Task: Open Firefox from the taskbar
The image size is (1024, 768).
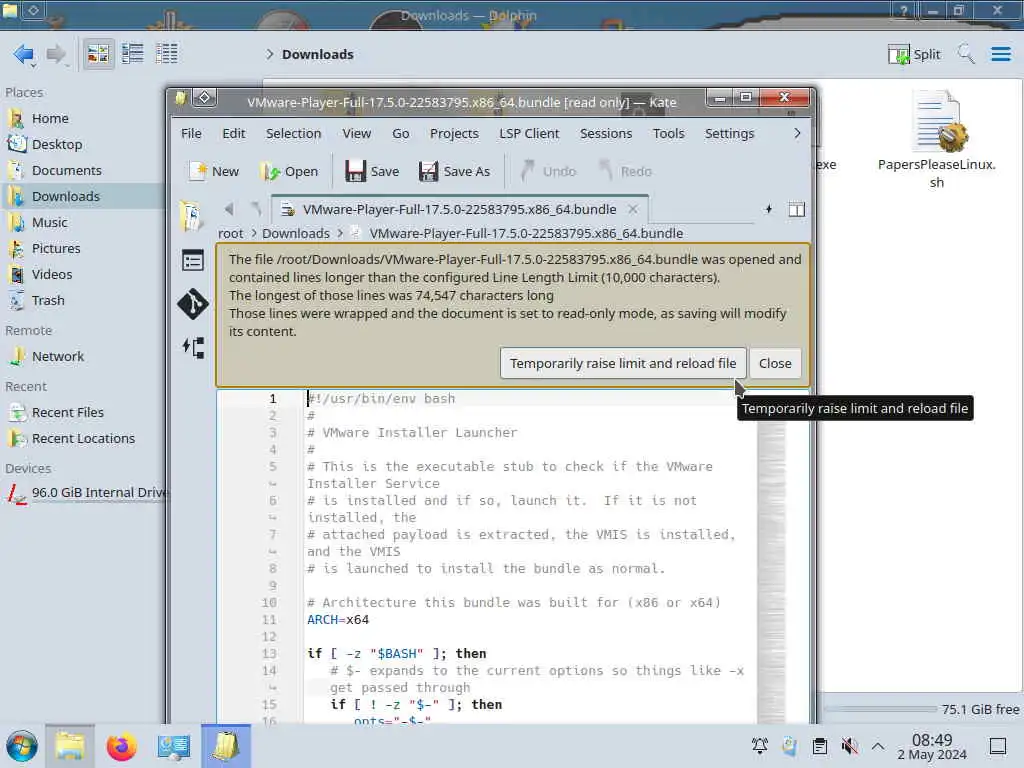Action: tap(121, 746)
